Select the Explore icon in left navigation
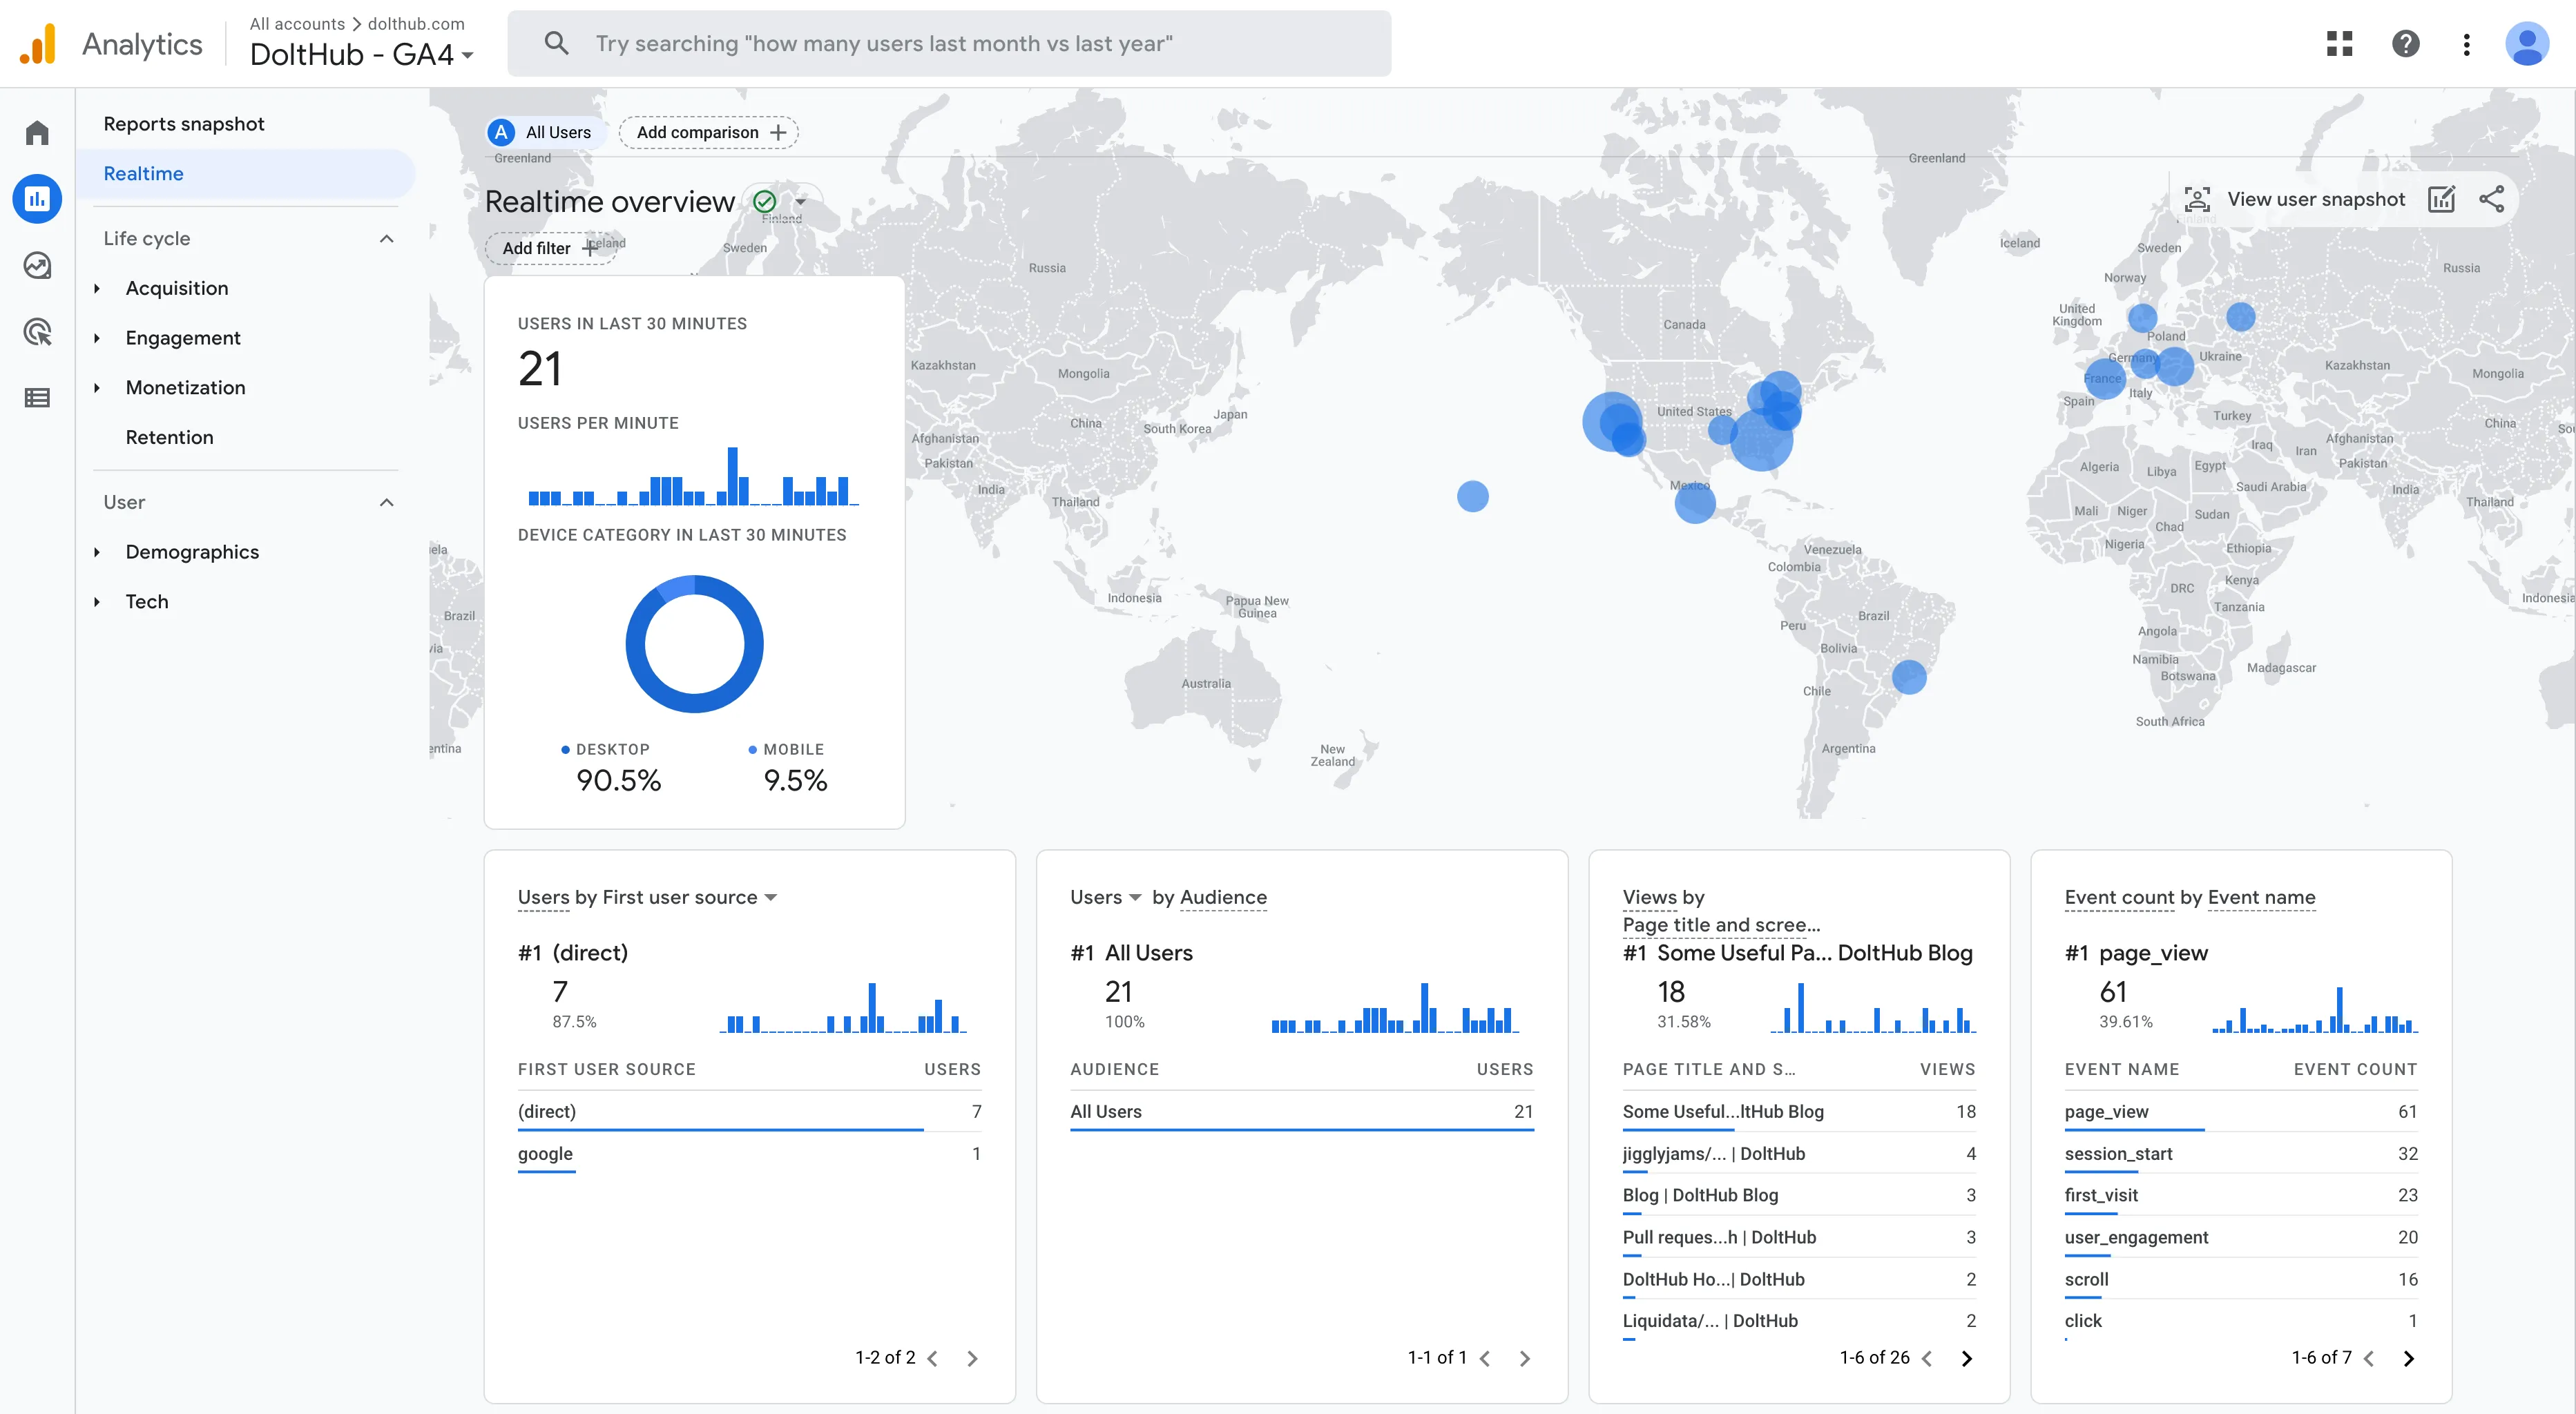 [x=37, y=265]
